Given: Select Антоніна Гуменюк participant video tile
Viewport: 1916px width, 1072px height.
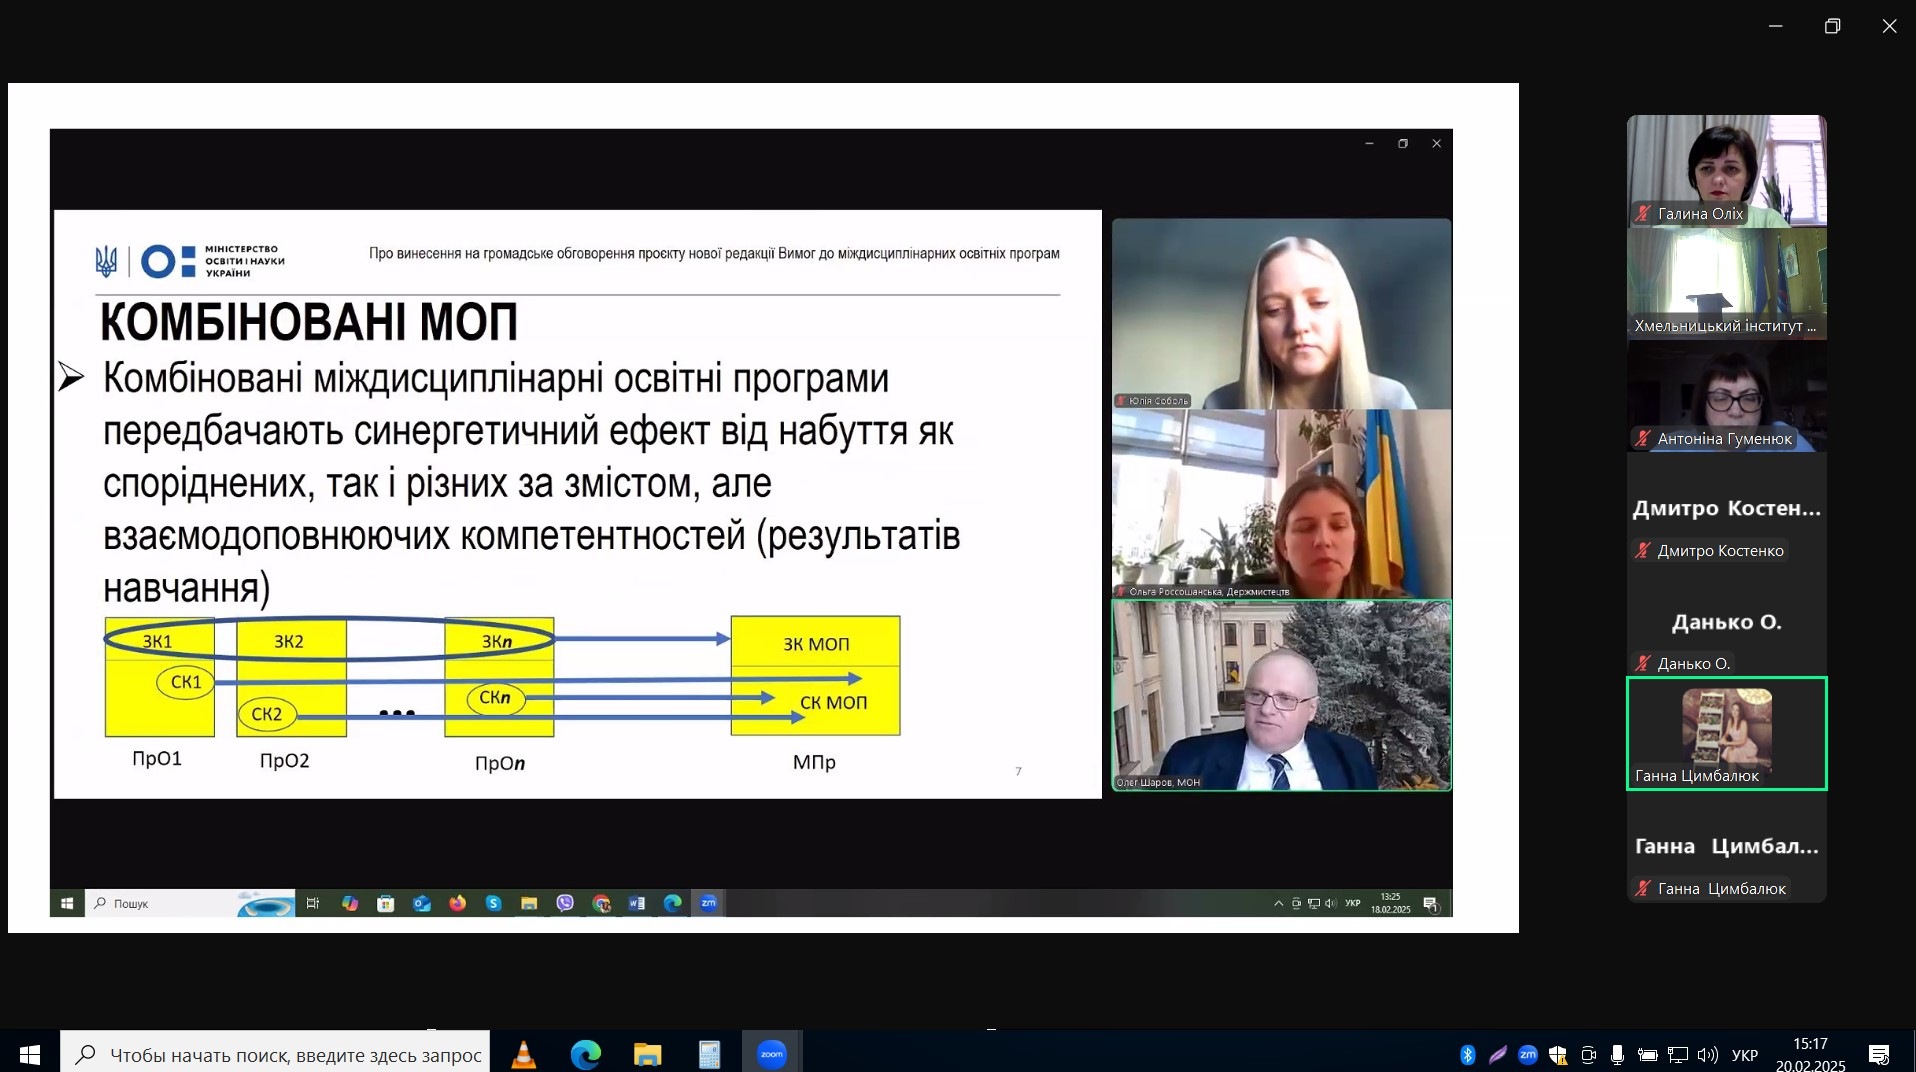Looking at the screenshot, I should coord(1727,397).
